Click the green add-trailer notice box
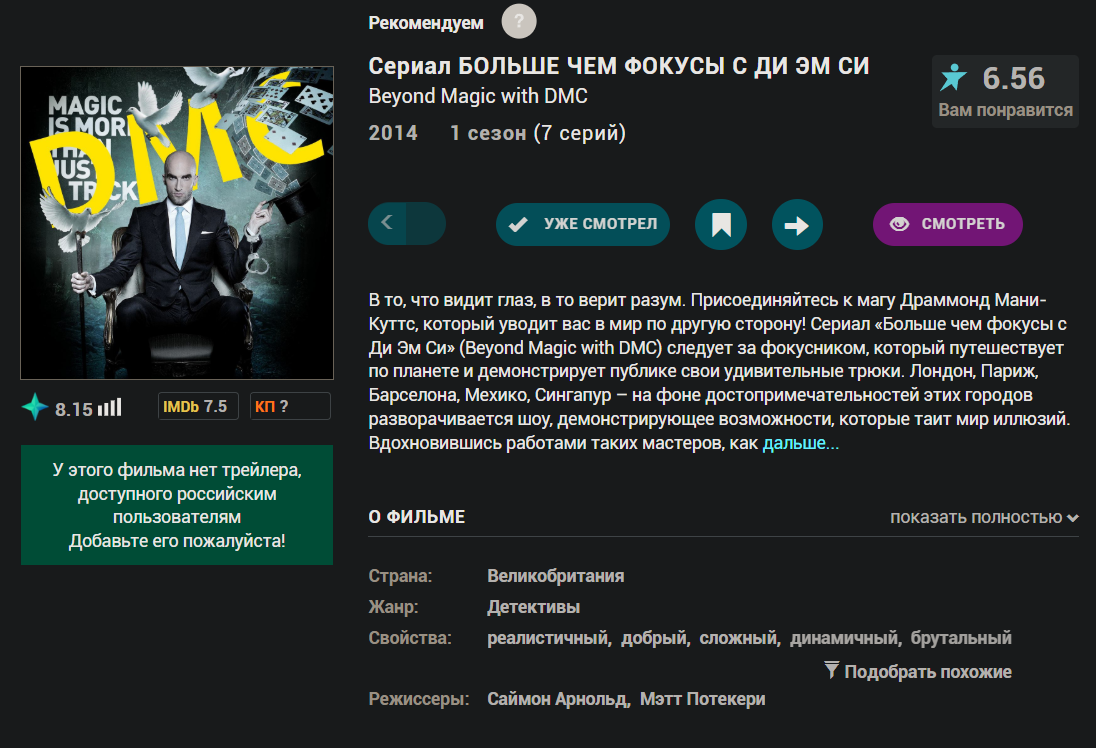This screenshot has width=1096, height=748. (177, 505)
